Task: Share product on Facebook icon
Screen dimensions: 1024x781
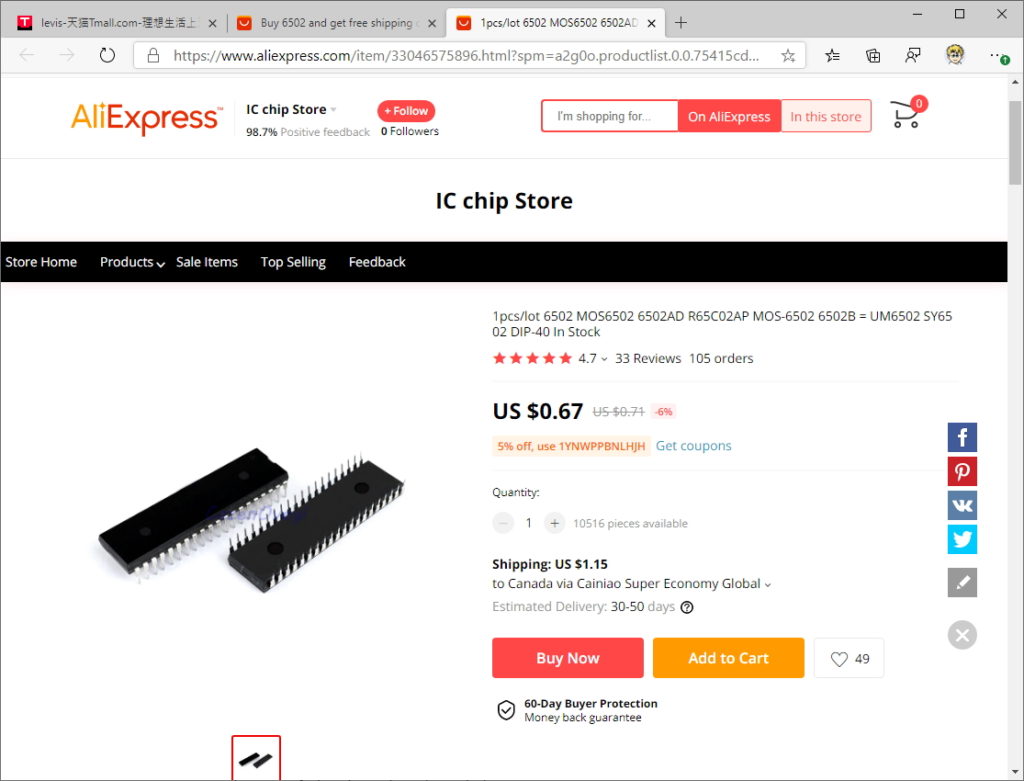Action: (962, 438)
